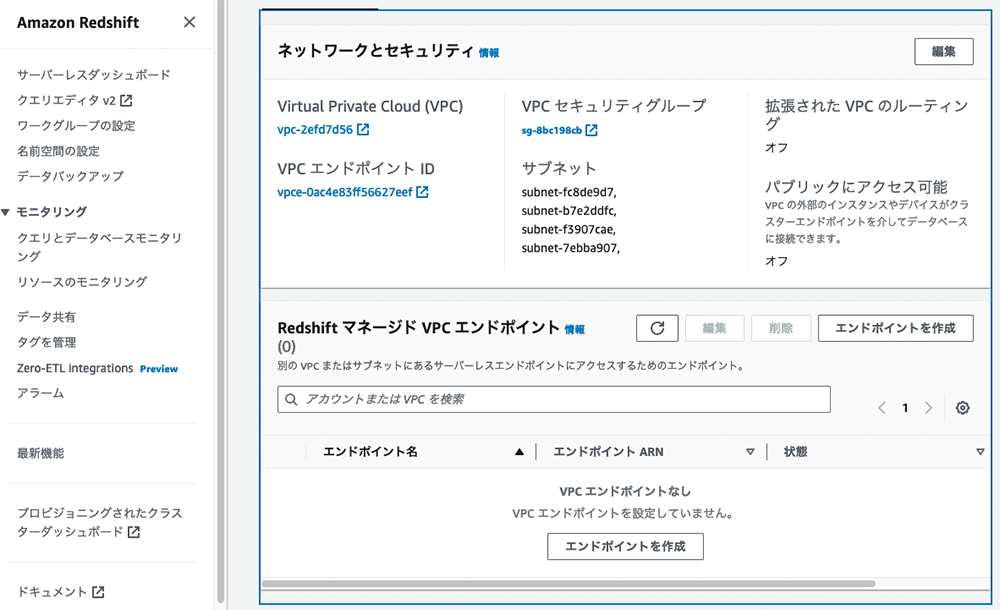Go to ワークグループの設定

point(76,126)
